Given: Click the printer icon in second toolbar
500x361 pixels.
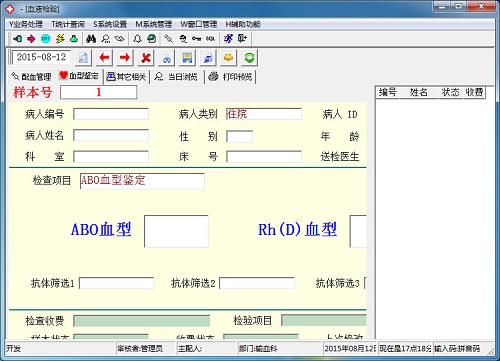Looking at the screenshot, I should (208, 58).
